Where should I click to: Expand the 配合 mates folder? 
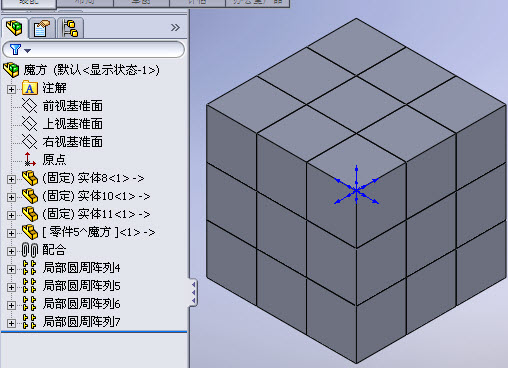[11, 251]
